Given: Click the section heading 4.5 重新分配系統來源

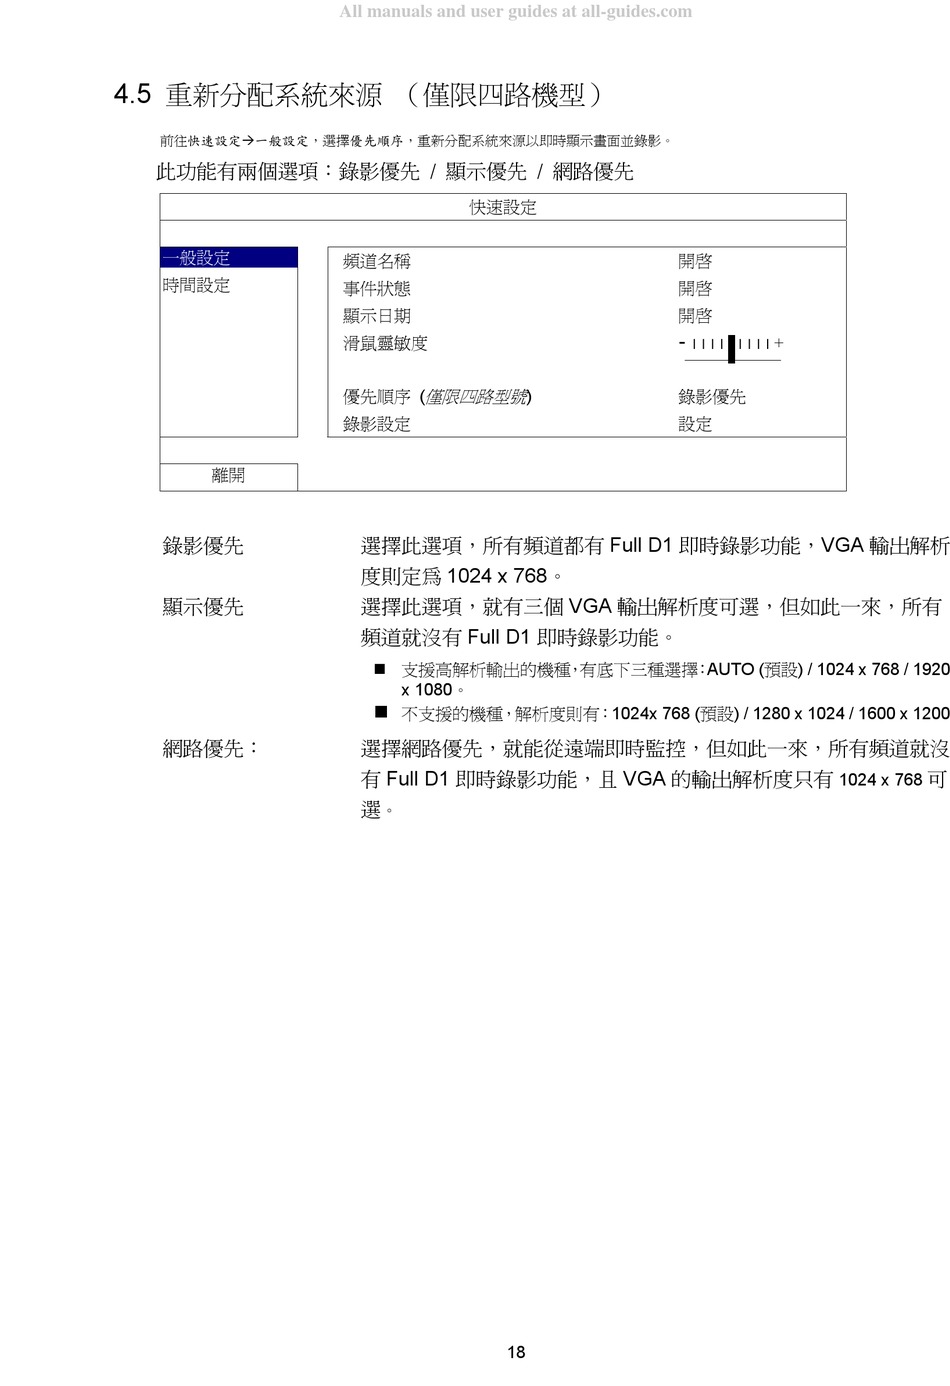Looking at the screenshot, I should pos(358,95).
